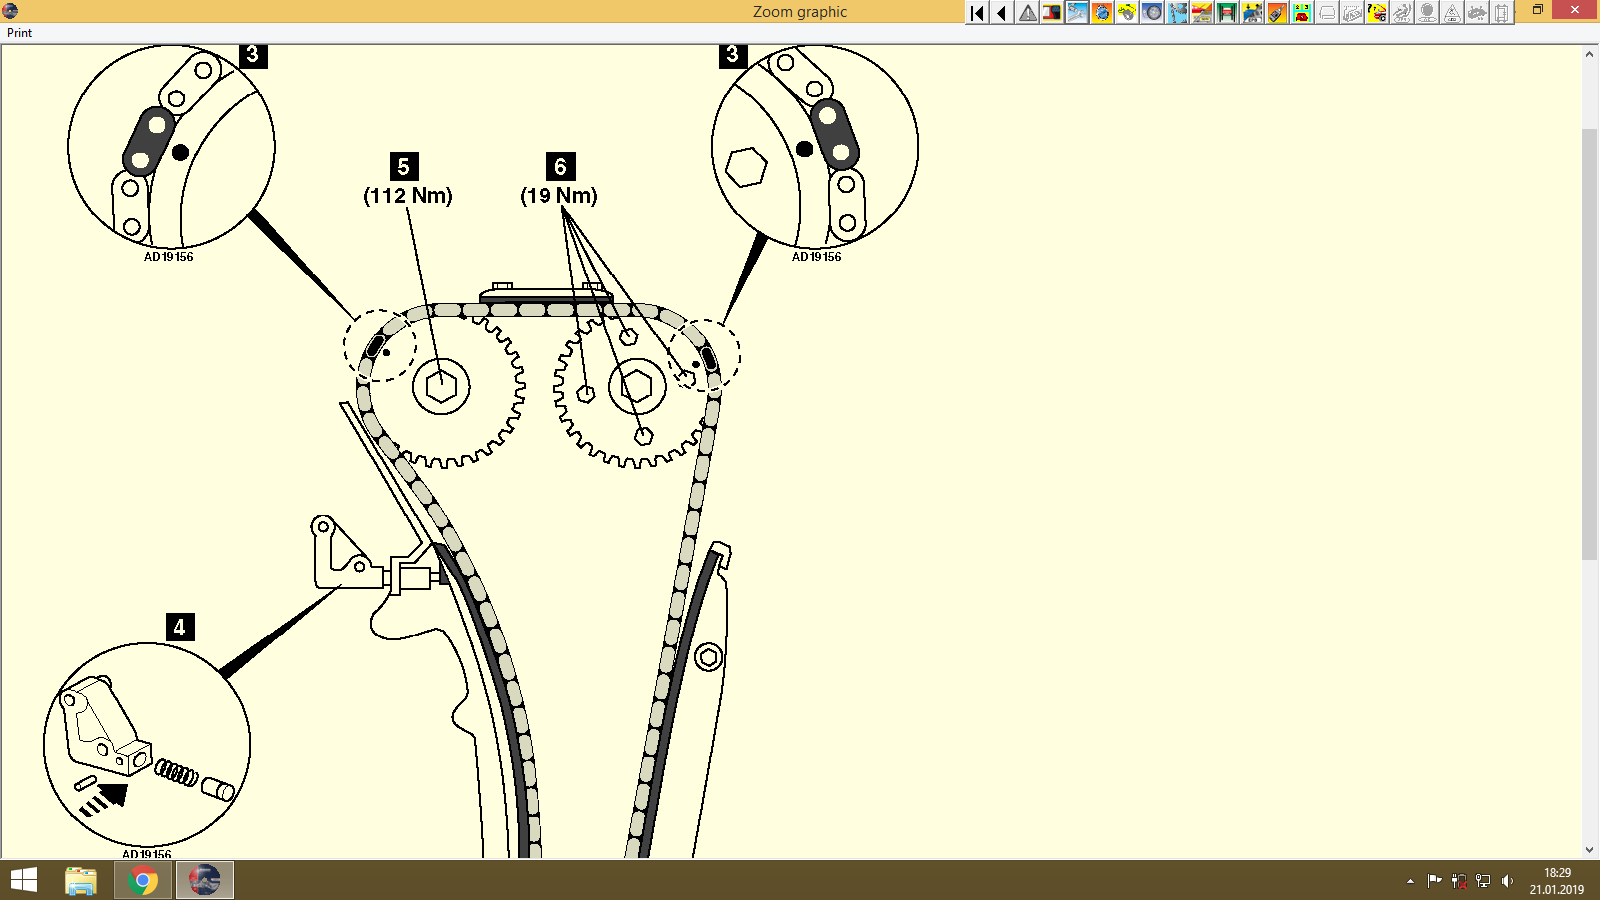Click the speaker icon in the system tray
This screenshot has height=900, width=1600.
(x=1509, y=881)
